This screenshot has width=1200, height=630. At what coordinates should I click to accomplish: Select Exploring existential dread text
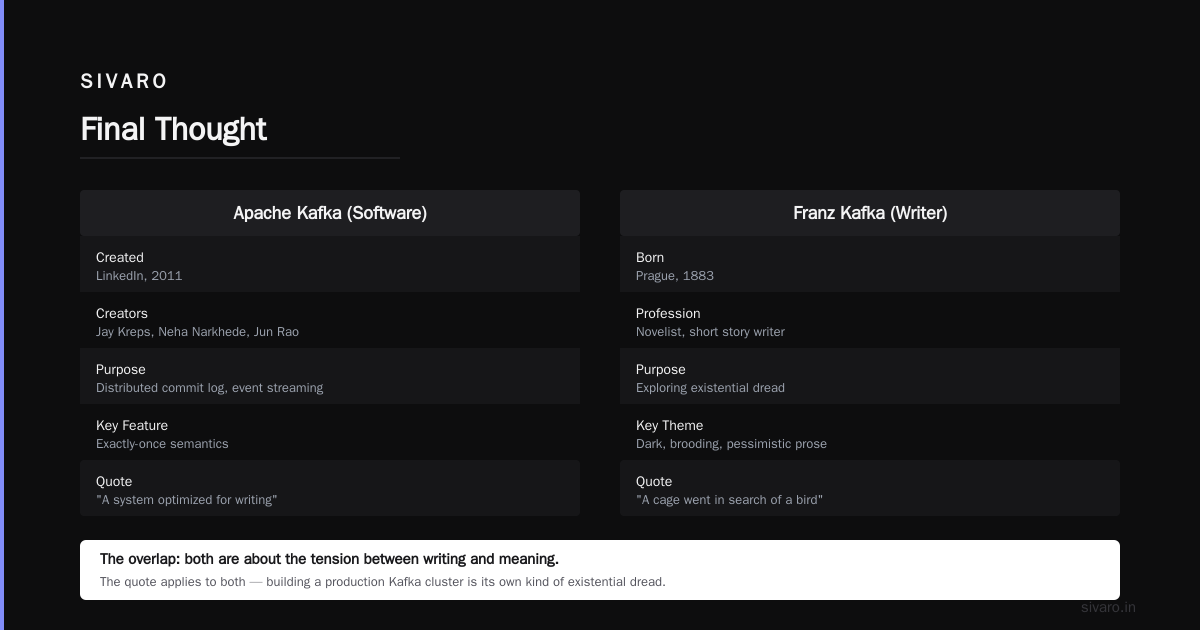point(710,387)
